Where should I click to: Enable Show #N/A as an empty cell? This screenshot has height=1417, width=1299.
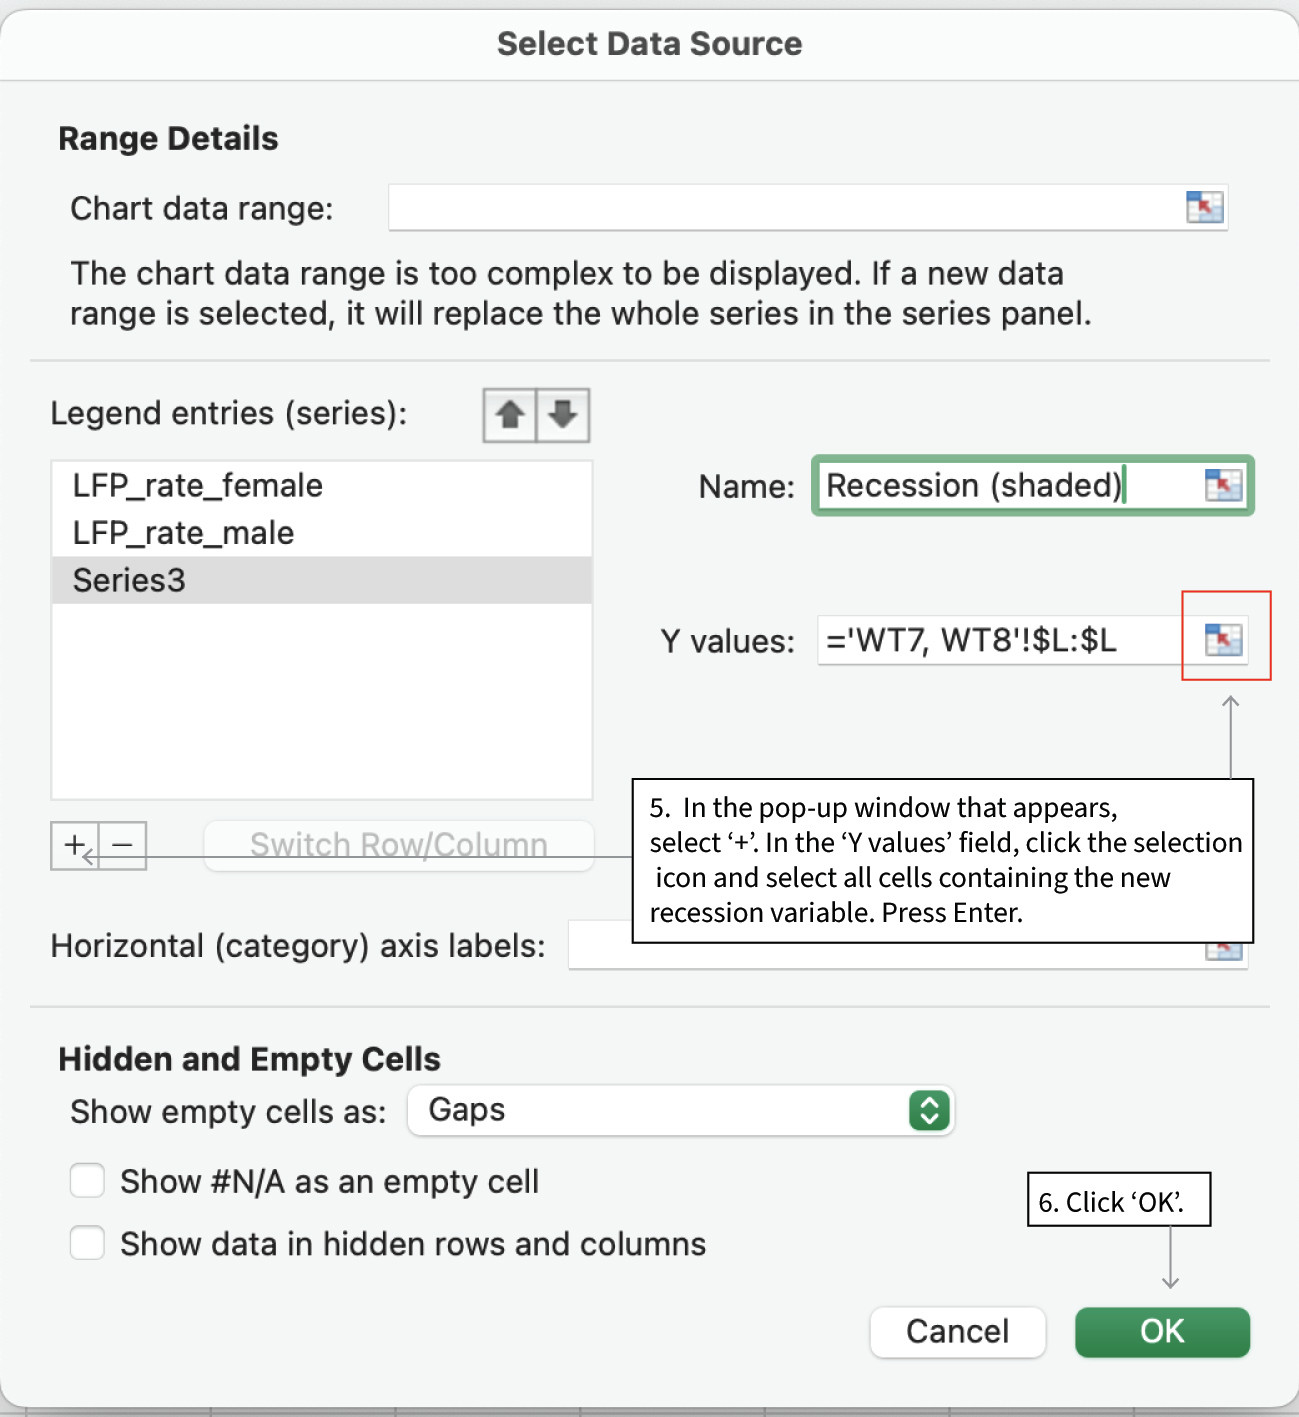[88, 1181]
